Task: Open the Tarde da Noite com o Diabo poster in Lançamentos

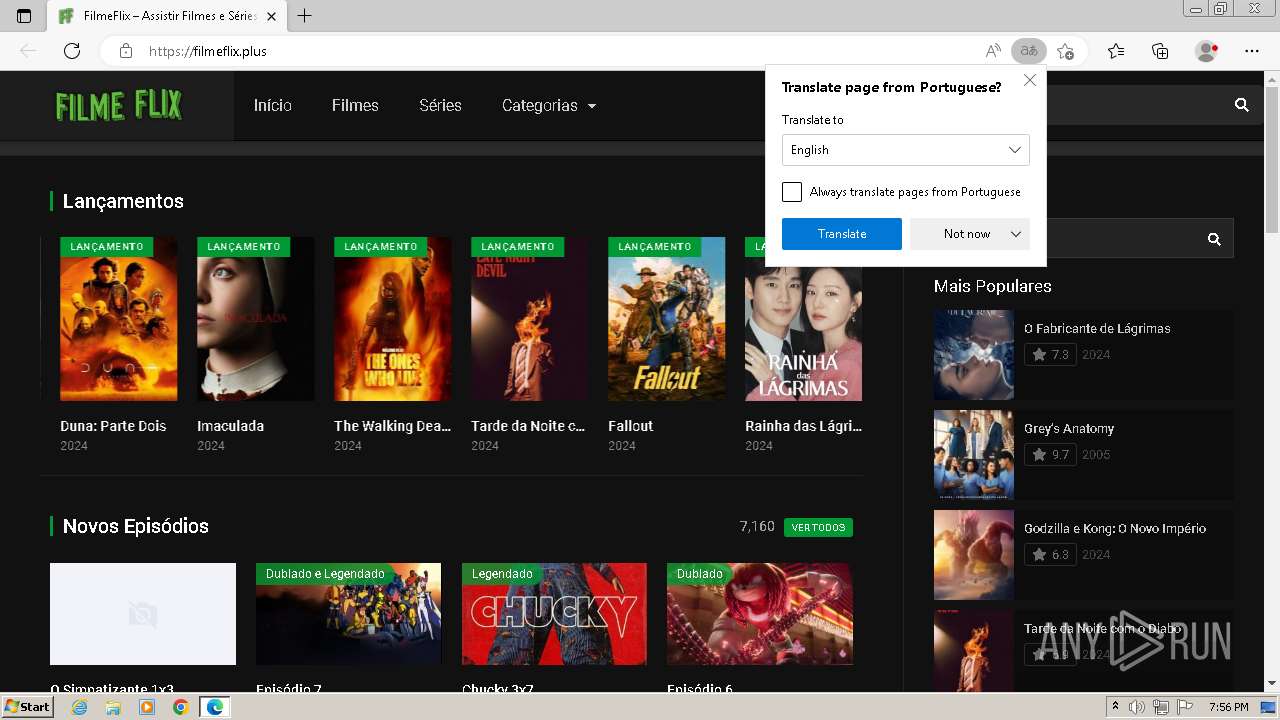Action: (x=530, y=319)
